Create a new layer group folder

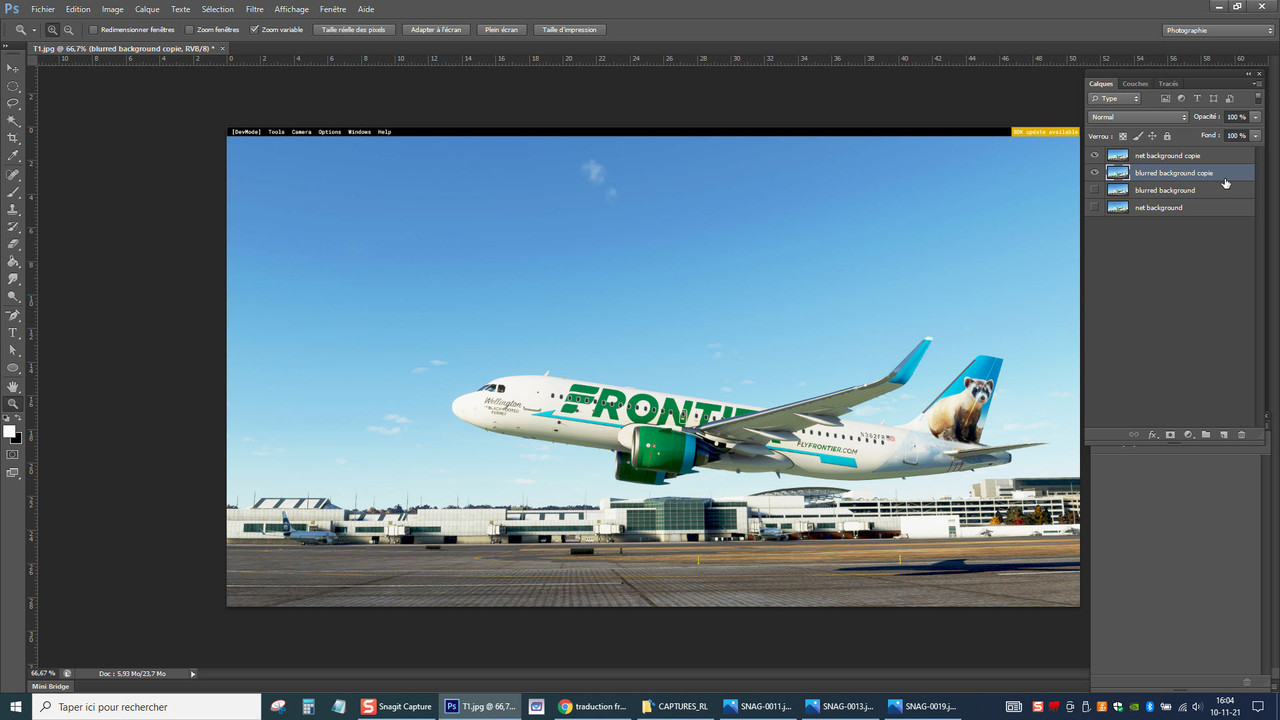click(x=1206, y=435)
